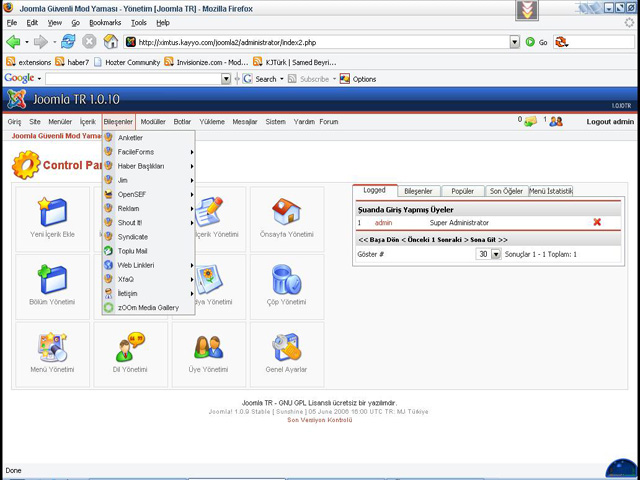Viewport: 640px width, 480px height.
Task: Click the Google toolbar Search button
Action: click(261, 79)
